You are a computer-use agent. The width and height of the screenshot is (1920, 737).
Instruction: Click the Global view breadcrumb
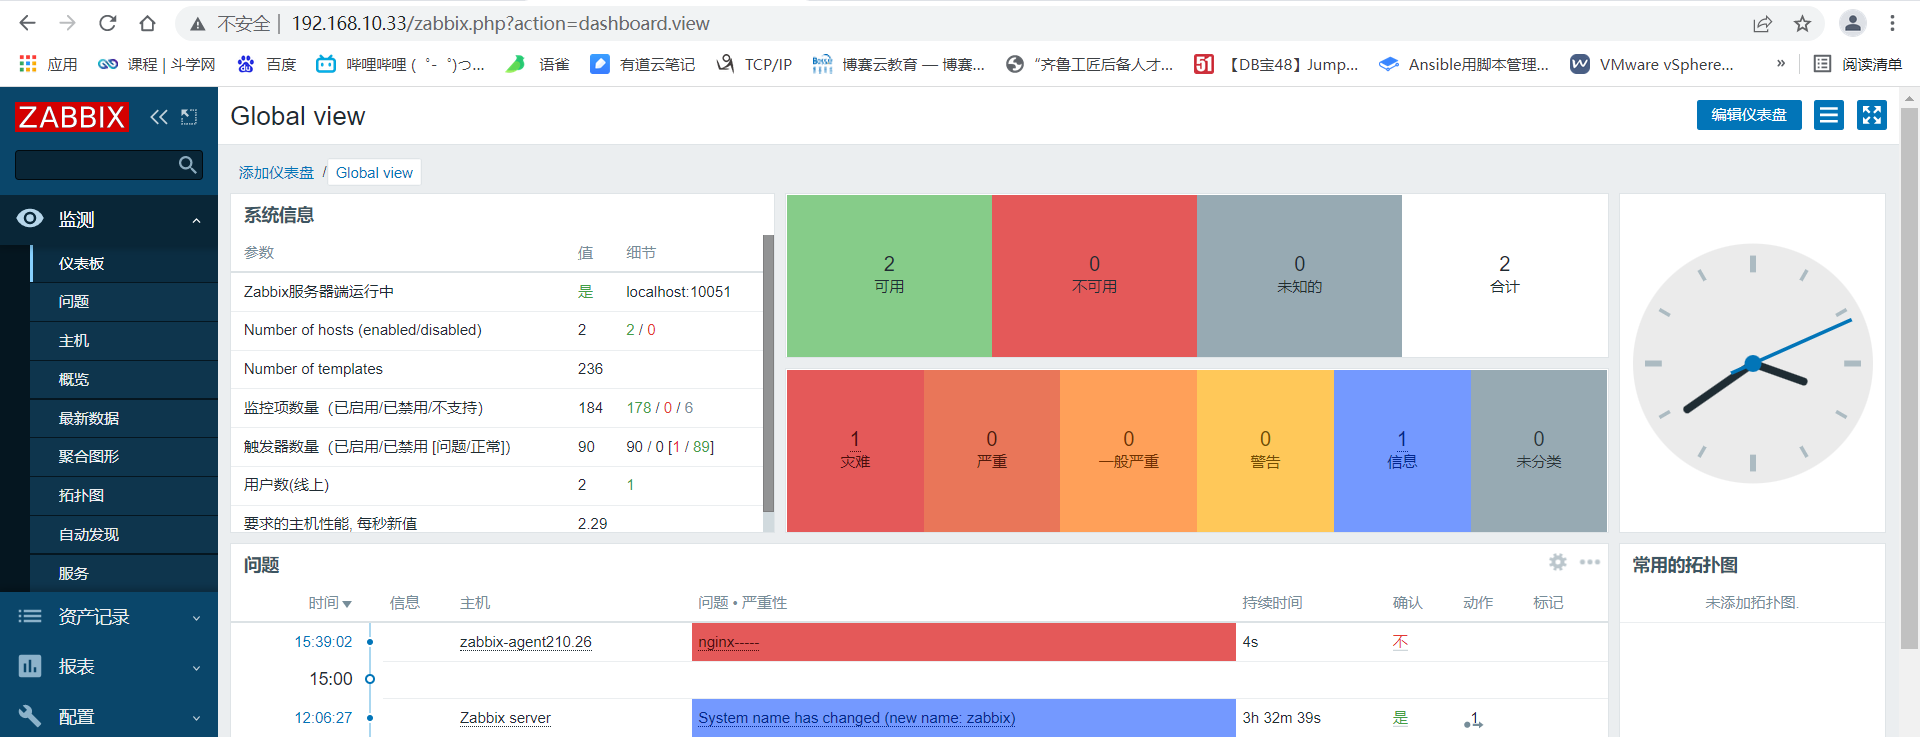tap(374, 173)
